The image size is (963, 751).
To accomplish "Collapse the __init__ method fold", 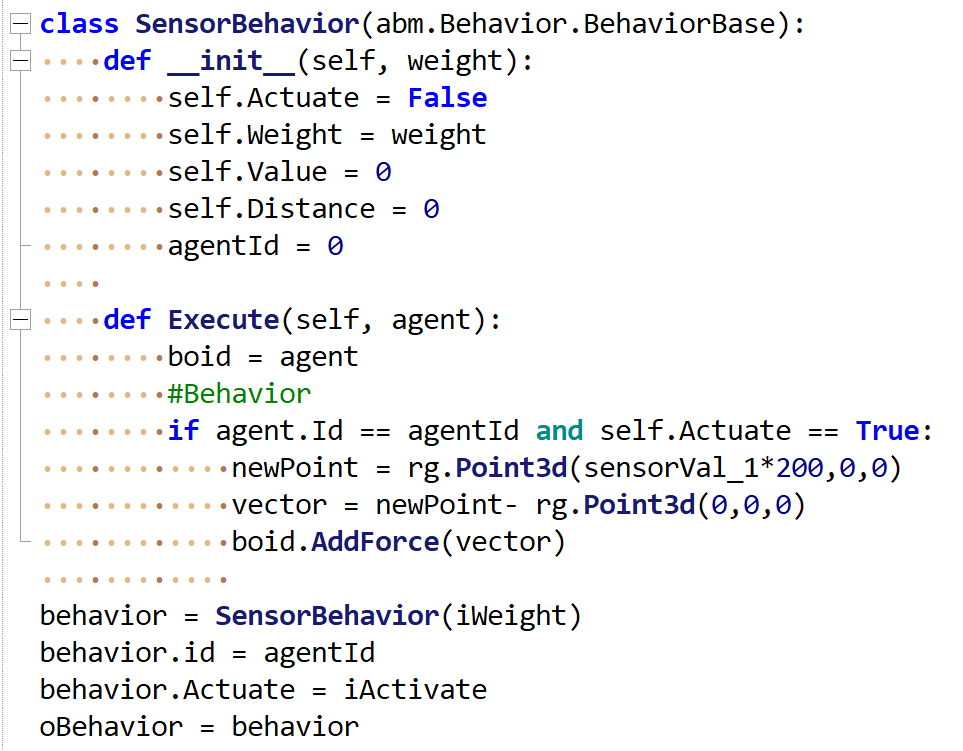I will pos(19,61).
